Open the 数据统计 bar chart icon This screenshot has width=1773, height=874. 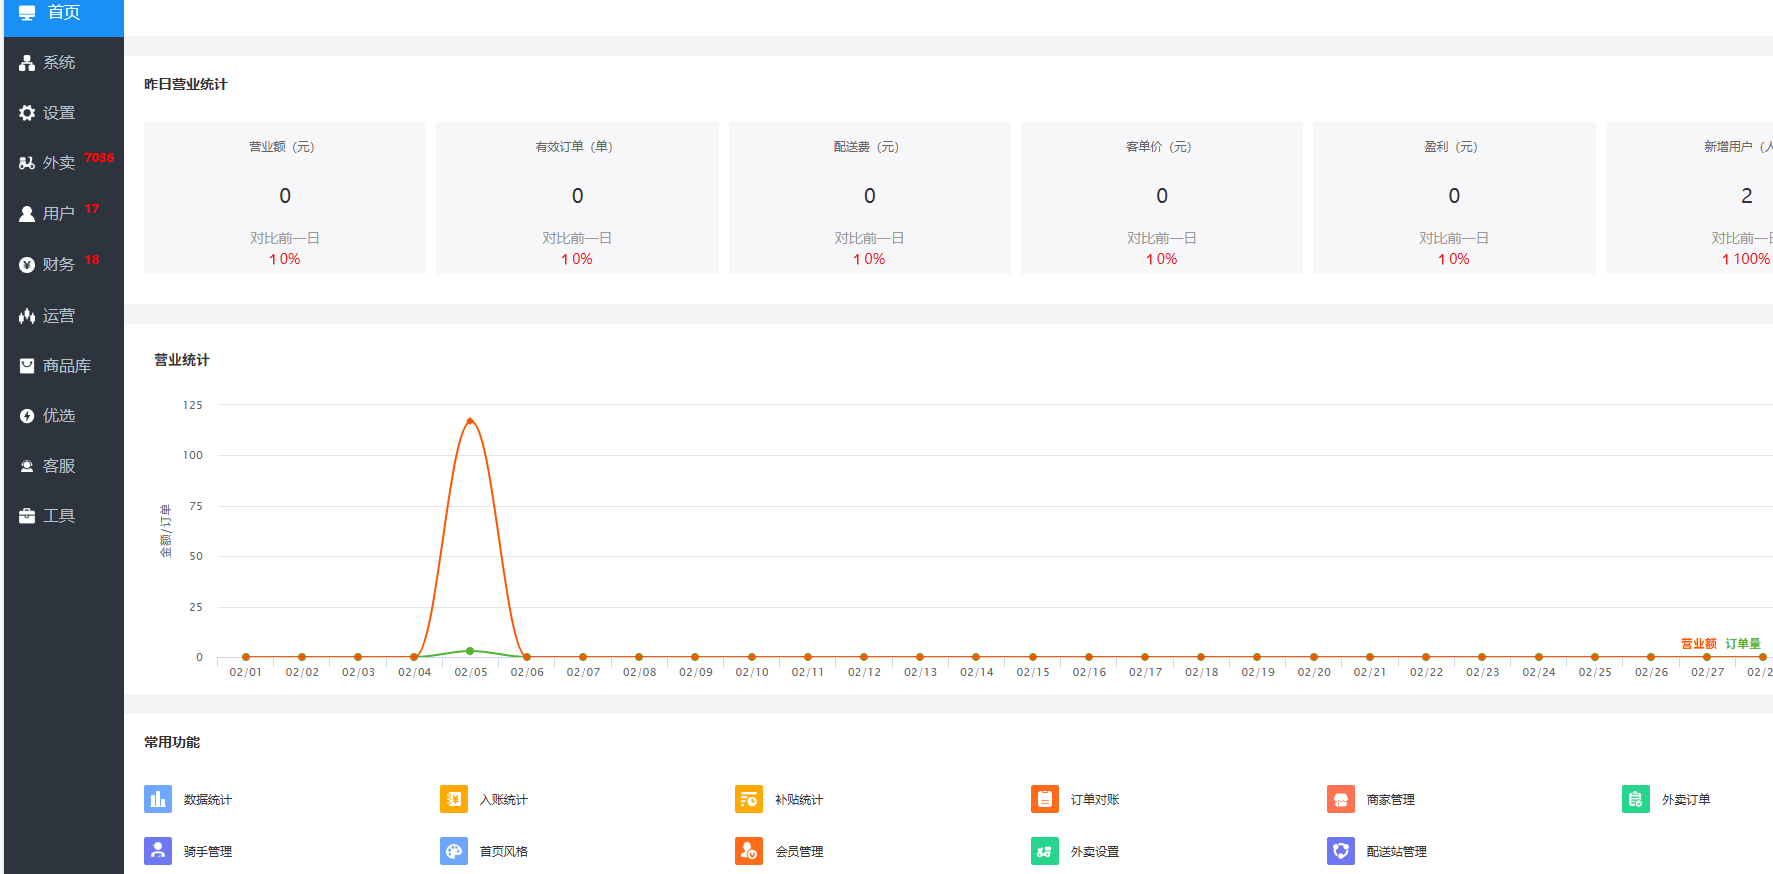158,799
